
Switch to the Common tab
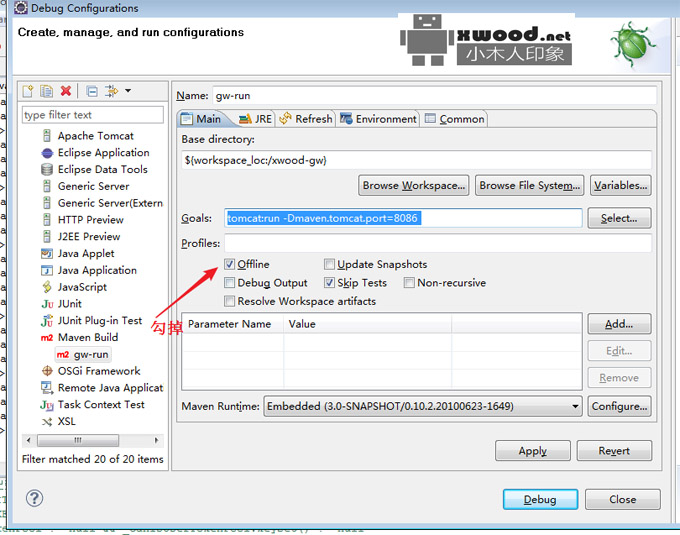(454, 119)
